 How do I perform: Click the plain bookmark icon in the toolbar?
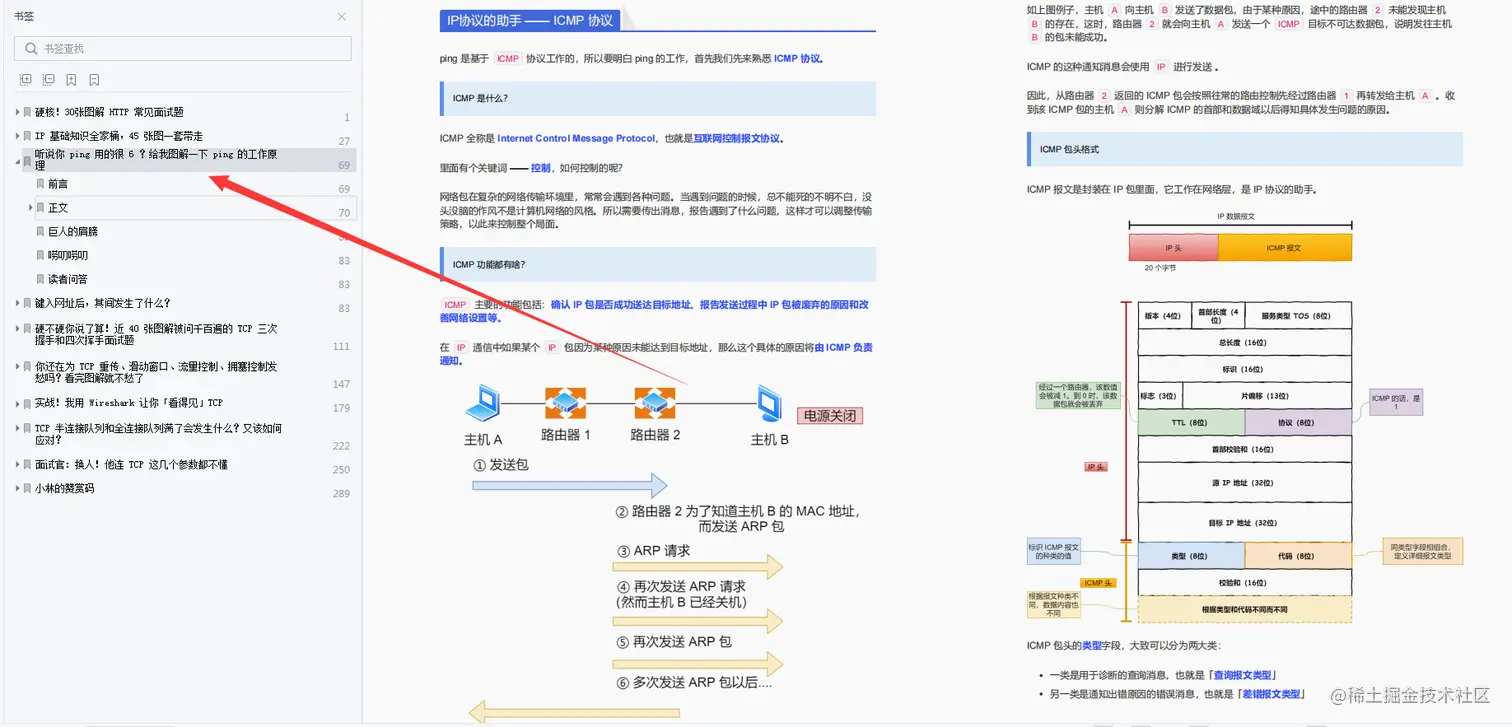[93, 79]
